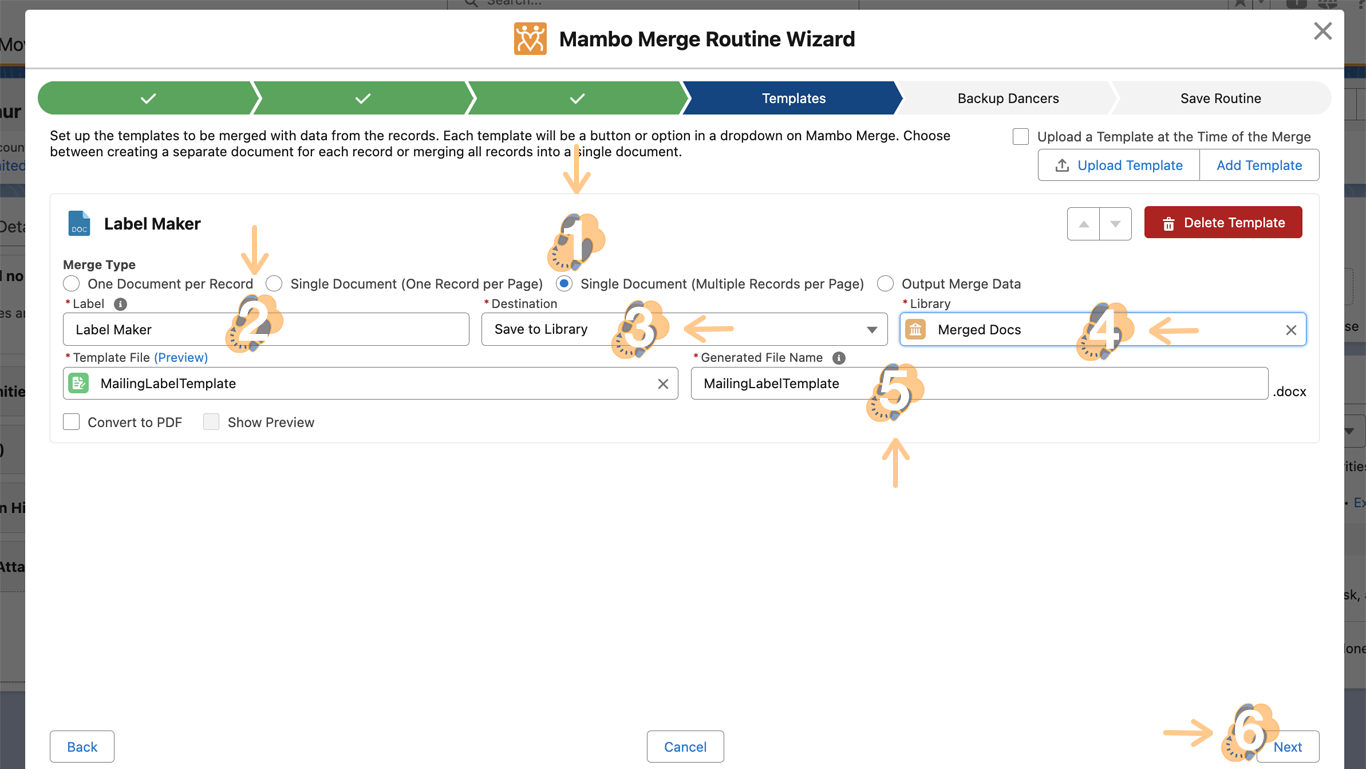Move the Label Maker template up

pos(1083,224)
